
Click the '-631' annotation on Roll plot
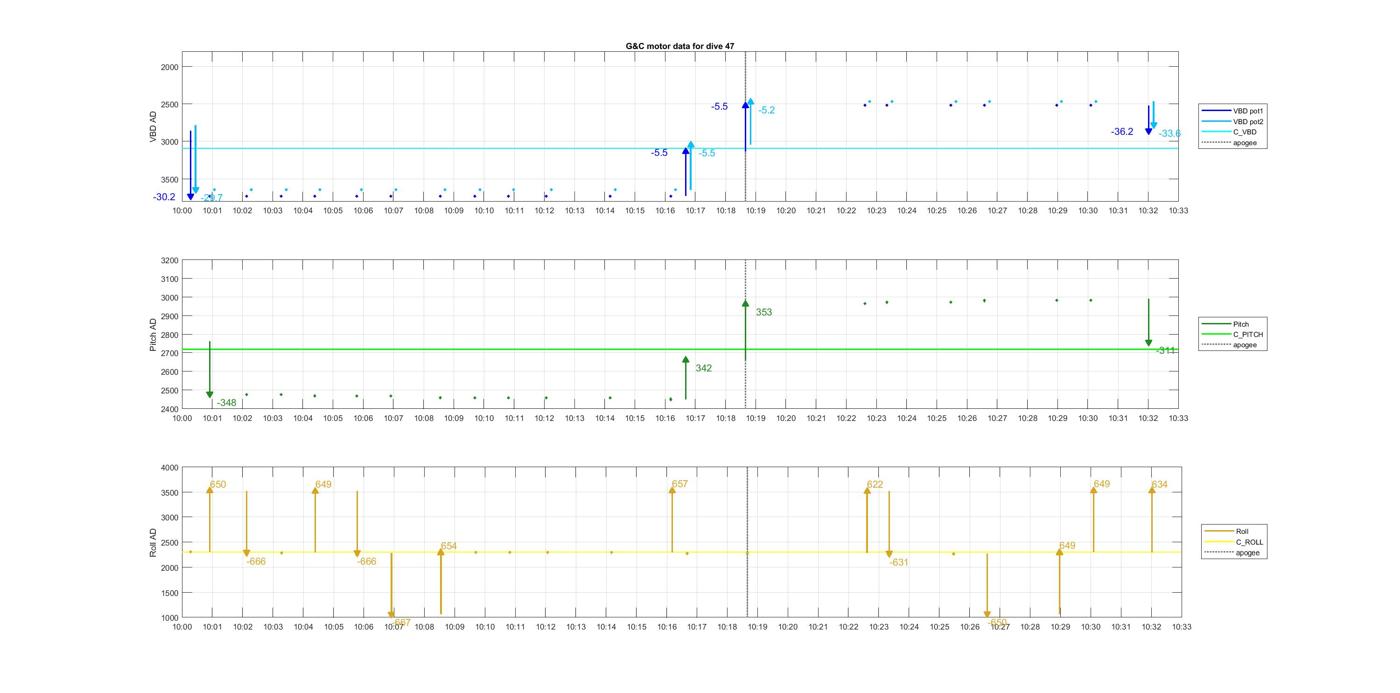click(899, 562)
